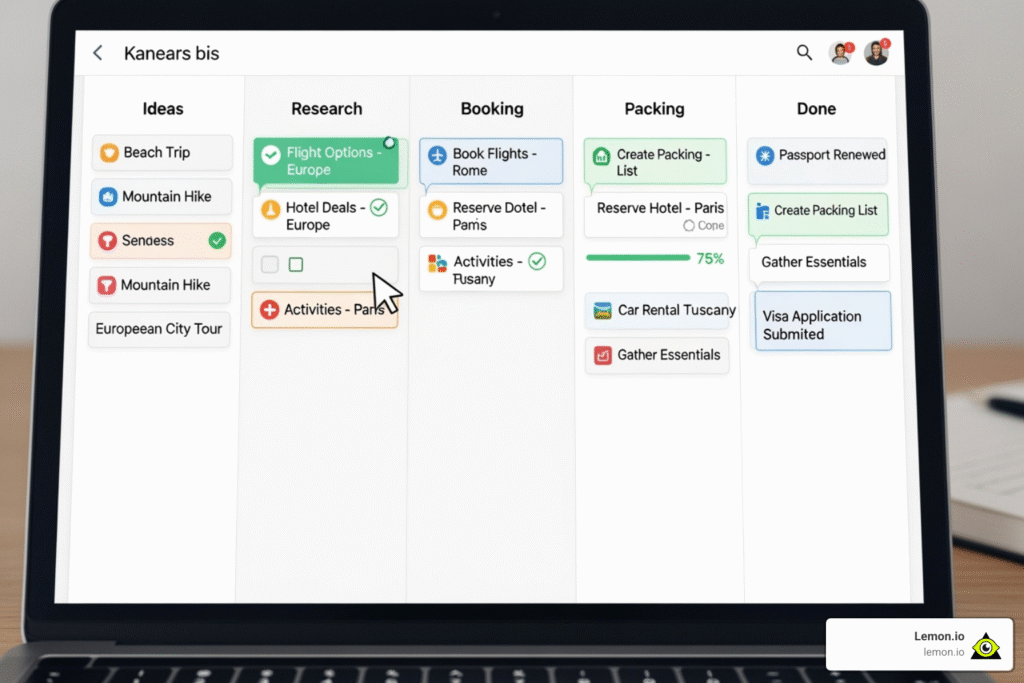Click the orange Beach Trip card icon
Viewport: 1024px width, 683px height.
tap(109, 153)
